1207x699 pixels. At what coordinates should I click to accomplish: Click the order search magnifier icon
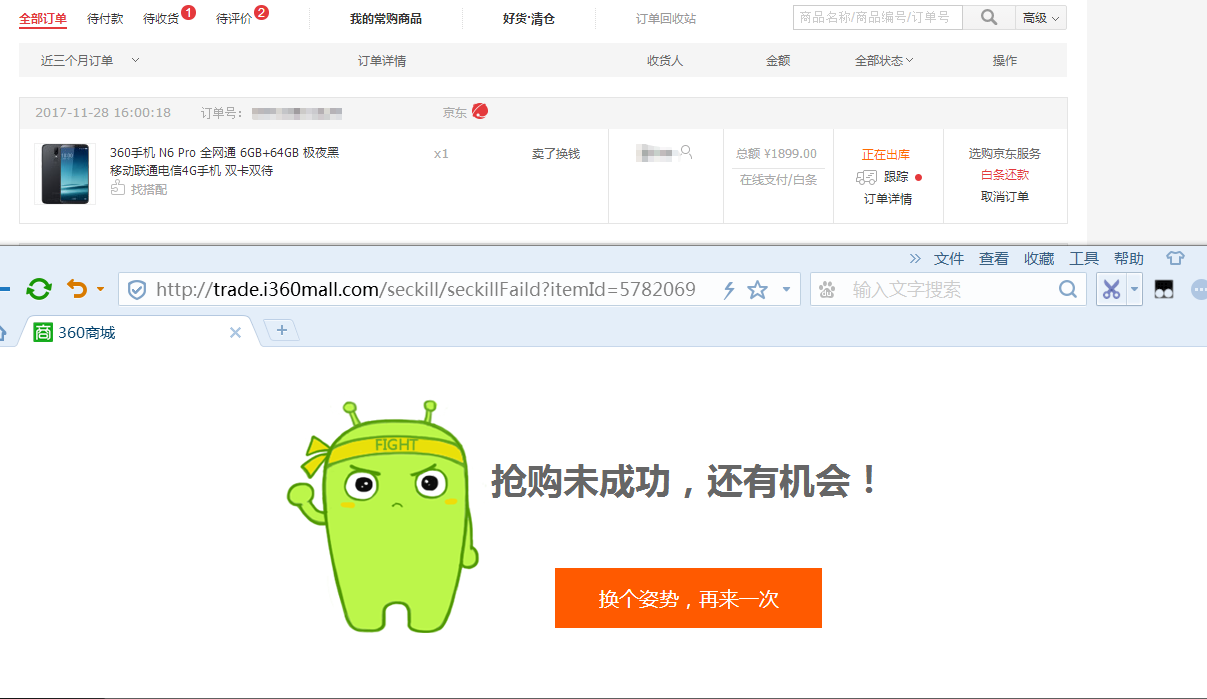tap(988, 18)
